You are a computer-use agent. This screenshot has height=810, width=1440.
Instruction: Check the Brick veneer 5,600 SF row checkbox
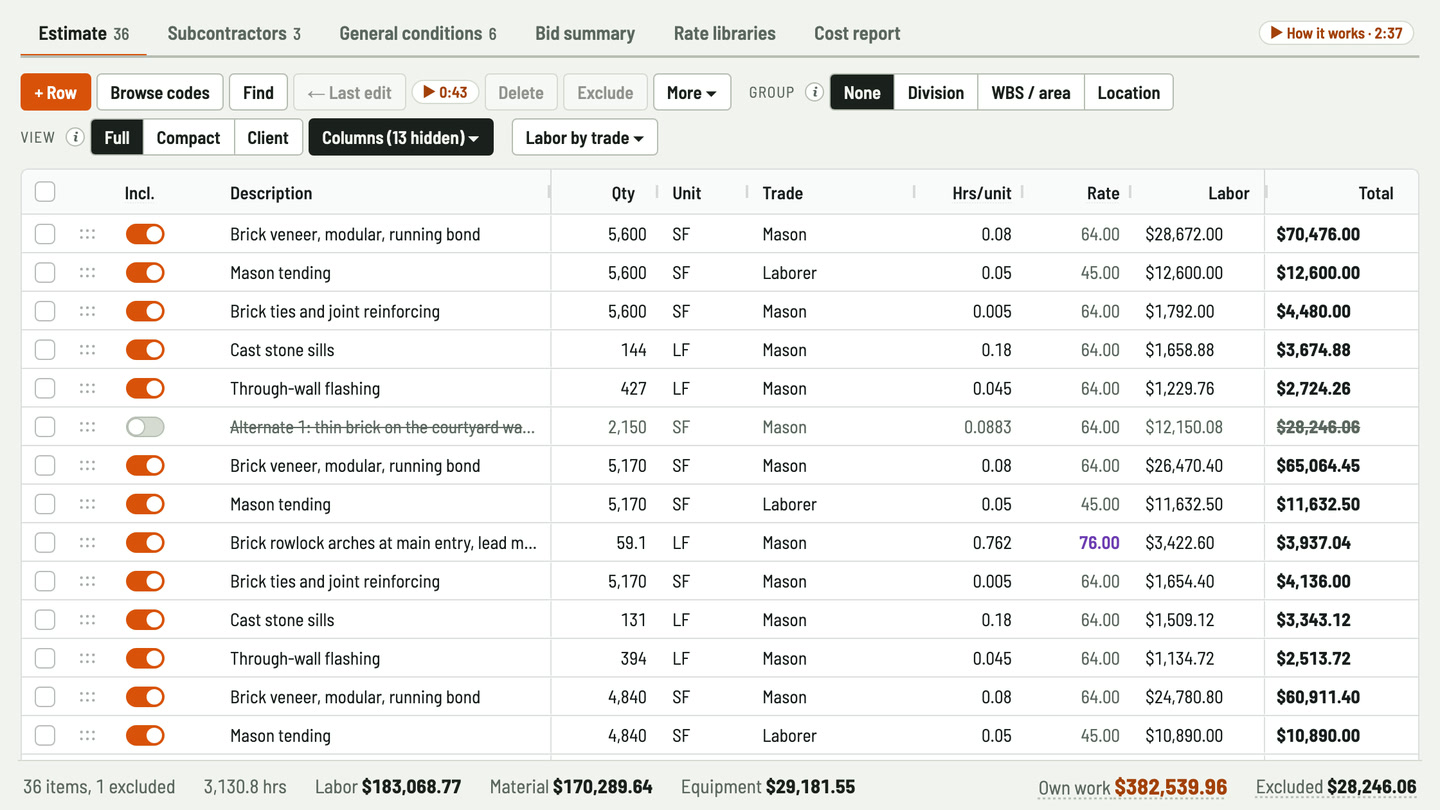(45, 234)
